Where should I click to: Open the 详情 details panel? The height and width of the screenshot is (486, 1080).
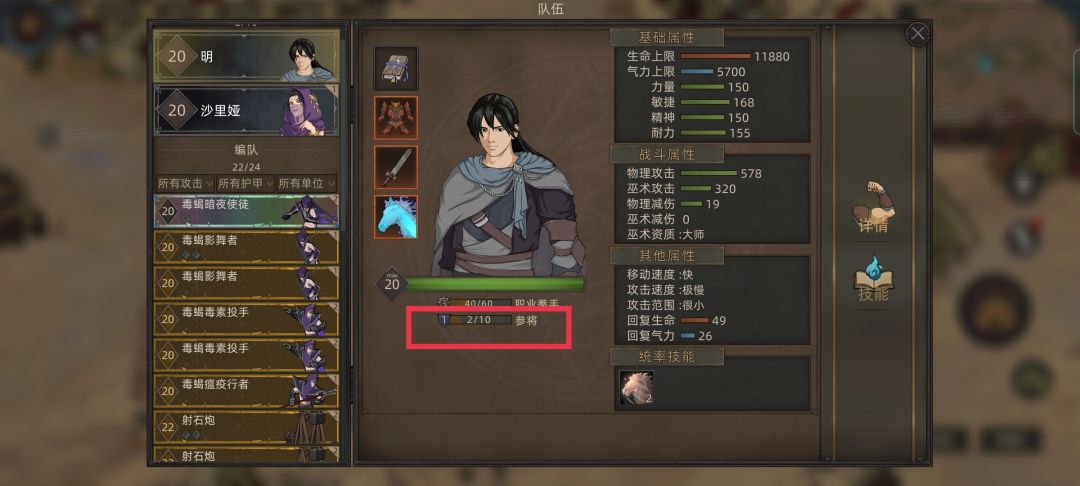pos(873,207)
